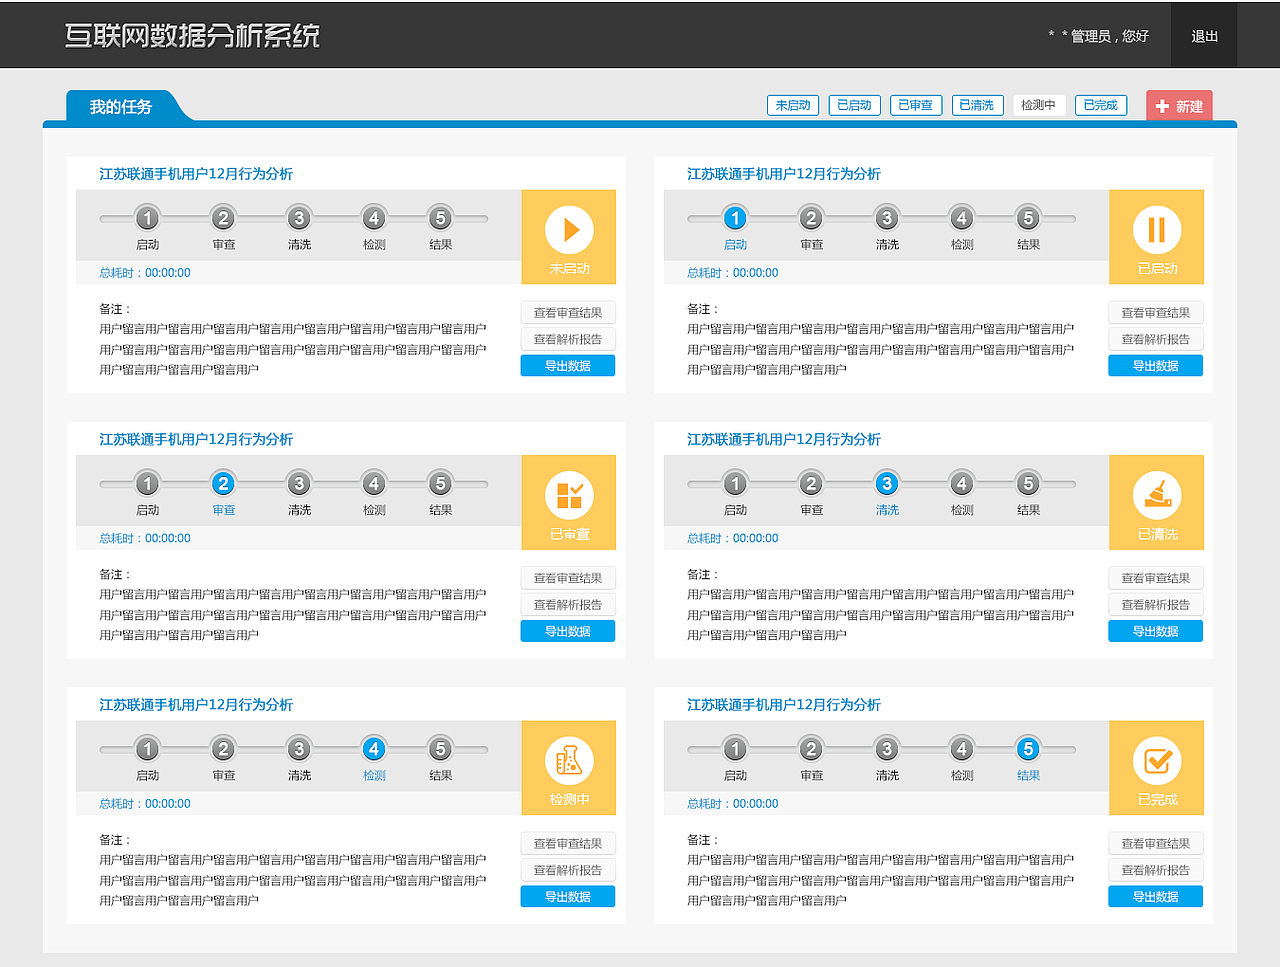1280x967 pixels.
Task: Export data from the 已启动 task card
Action: click(1156, 366)
